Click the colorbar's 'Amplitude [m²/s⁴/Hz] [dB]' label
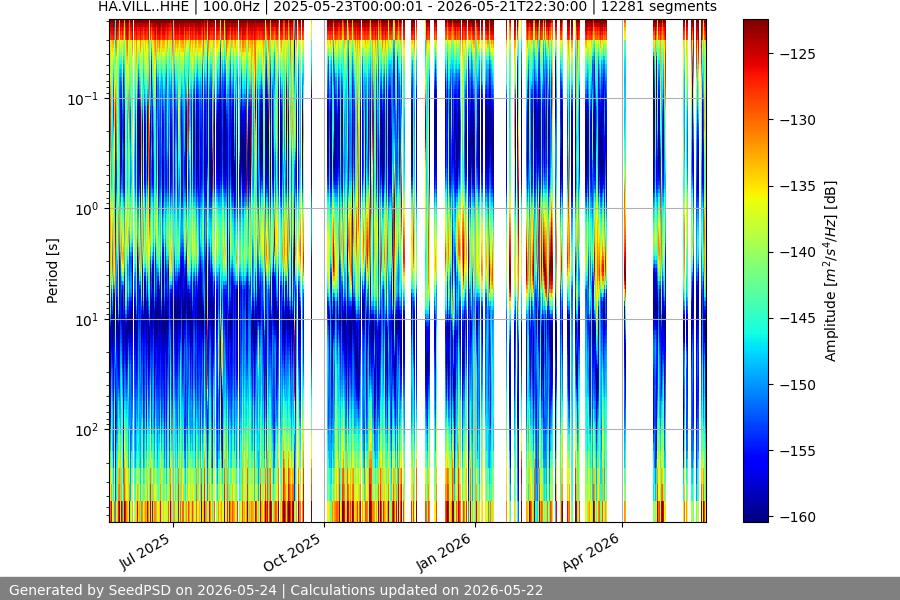This screenshot has height=600, width=900. tap(830, 271)
